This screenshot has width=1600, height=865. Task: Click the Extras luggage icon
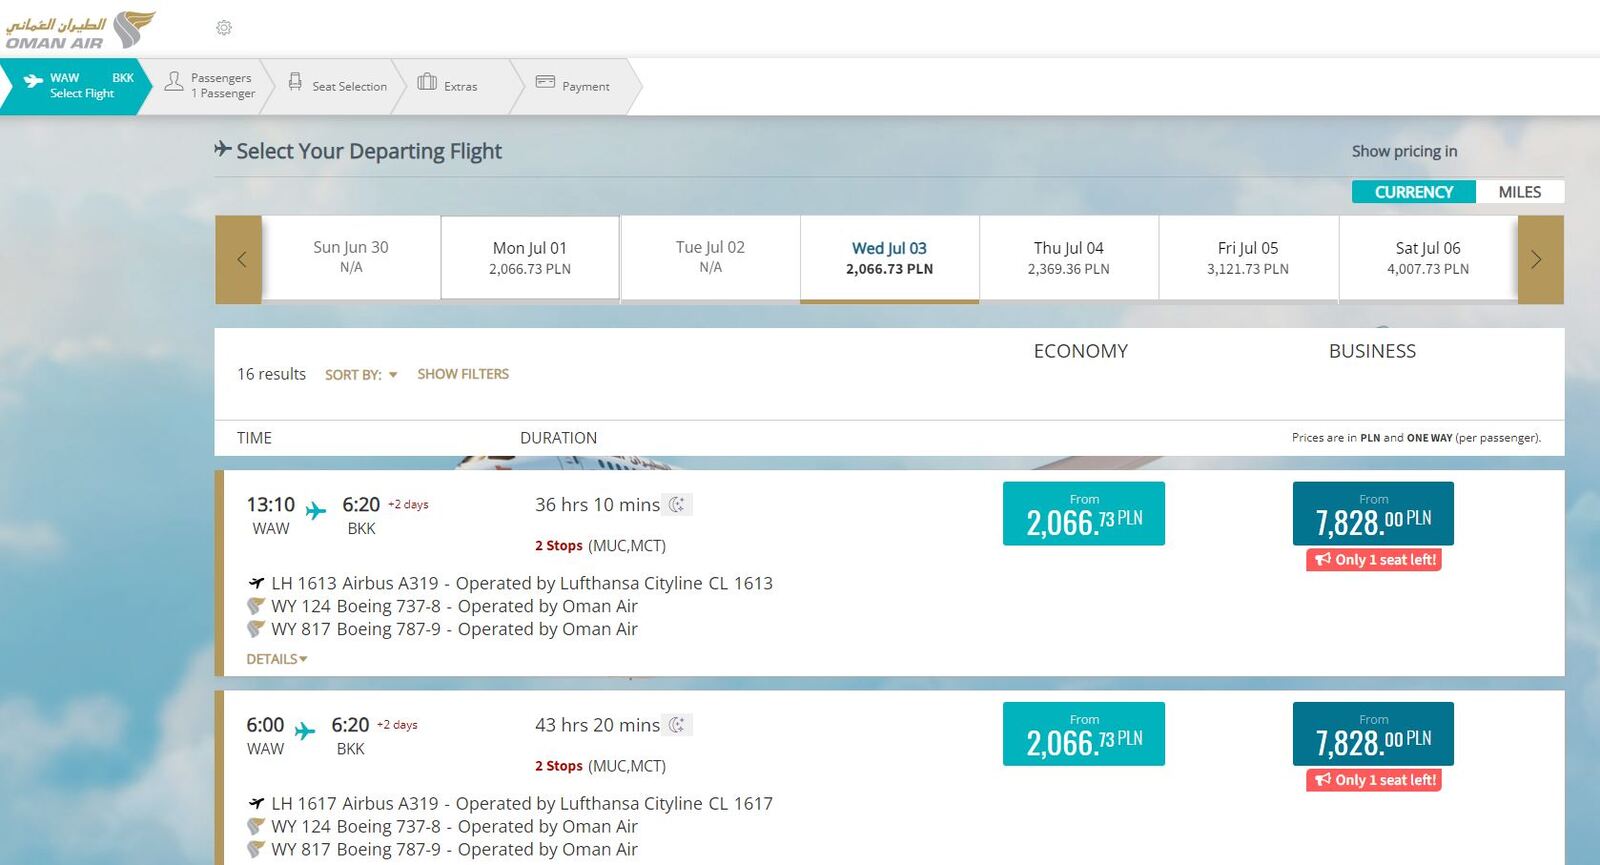tap(427, 82)
